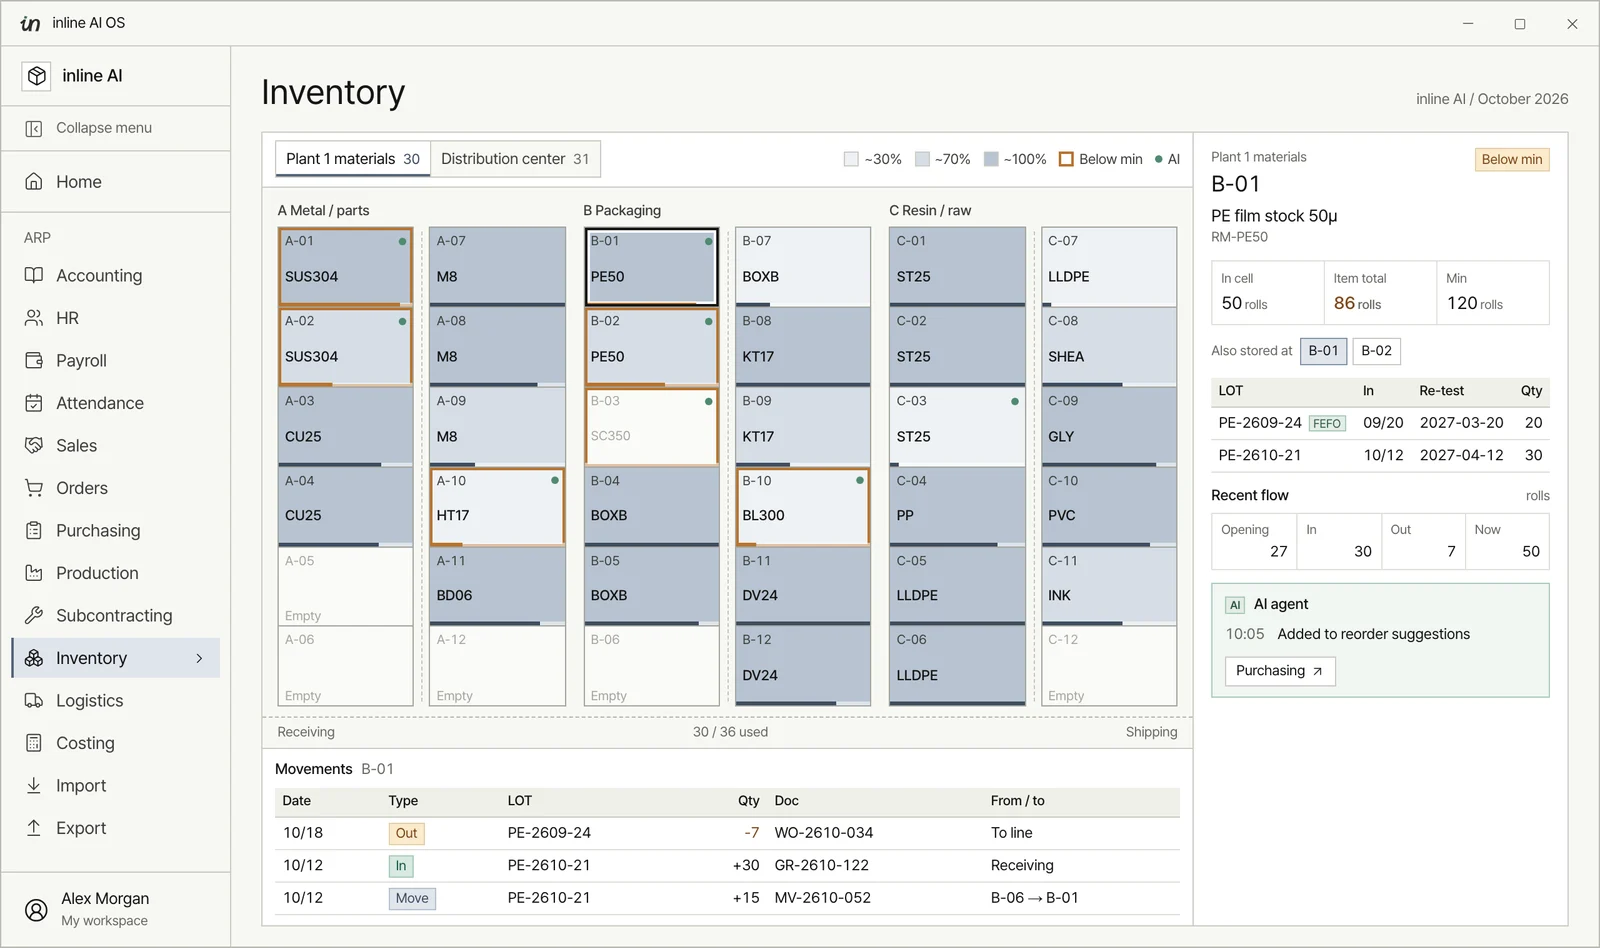The height and width of the screenshot is (948, 1600).
Task: Switch to Distribution center tab
Action: tap(515, 159)
